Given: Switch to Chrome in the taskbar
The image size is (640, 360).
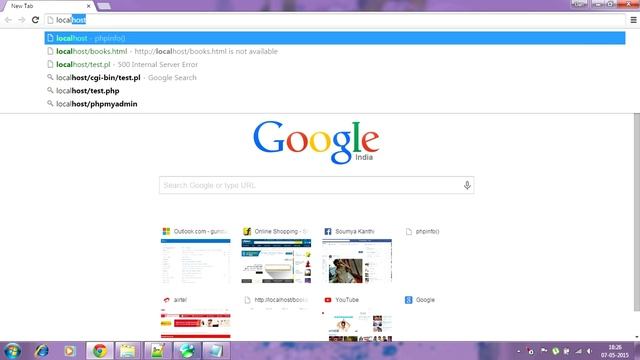Looking at the screenshot, I should click(100, 351).
